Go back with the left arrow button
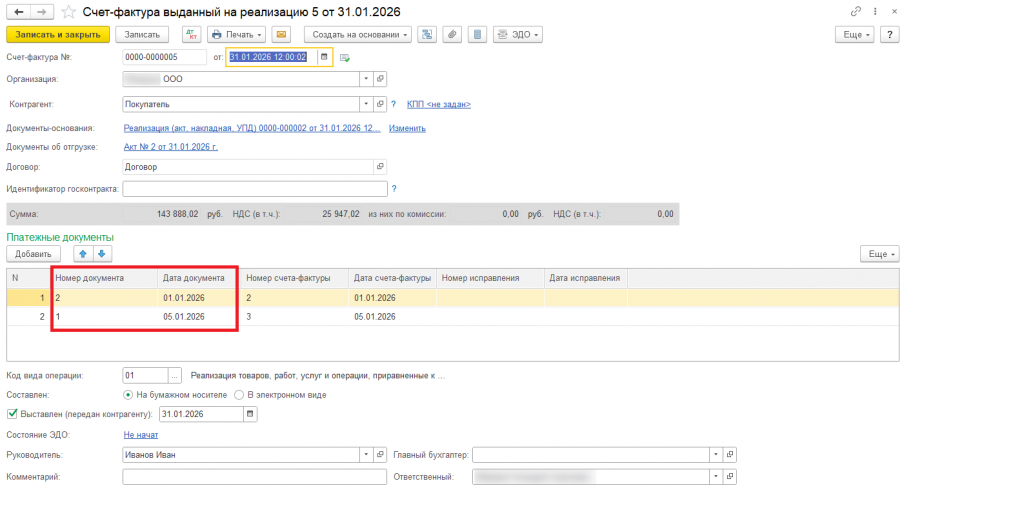 coord(18,12)
